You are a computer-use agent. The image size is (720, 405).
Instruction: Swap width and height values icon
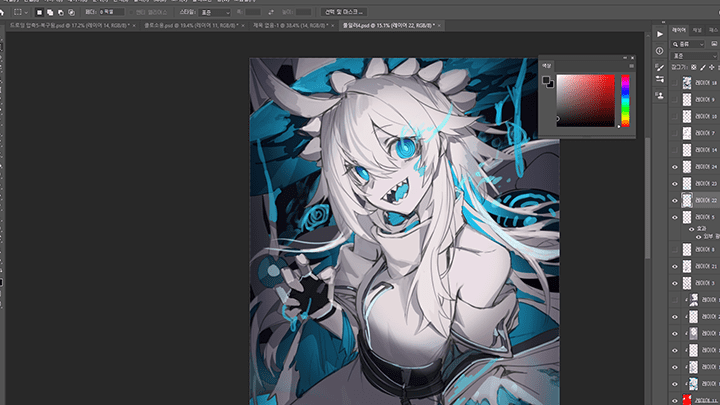tap(271, 12)
